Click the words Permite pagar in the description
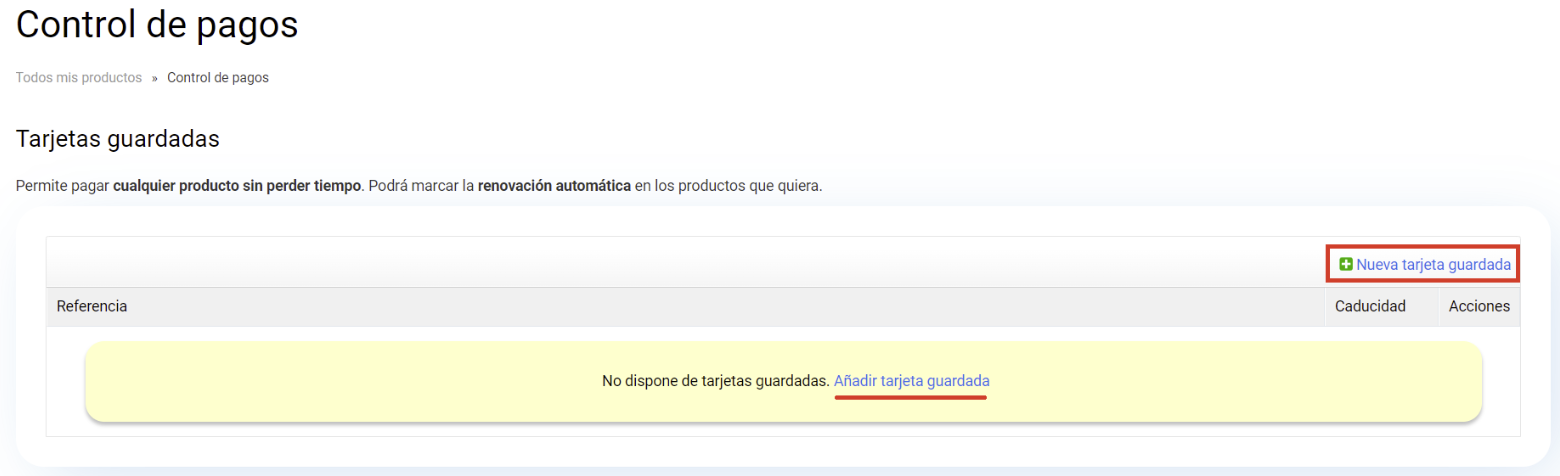This screenshot has width=1560, height=476. coord(62,187)
